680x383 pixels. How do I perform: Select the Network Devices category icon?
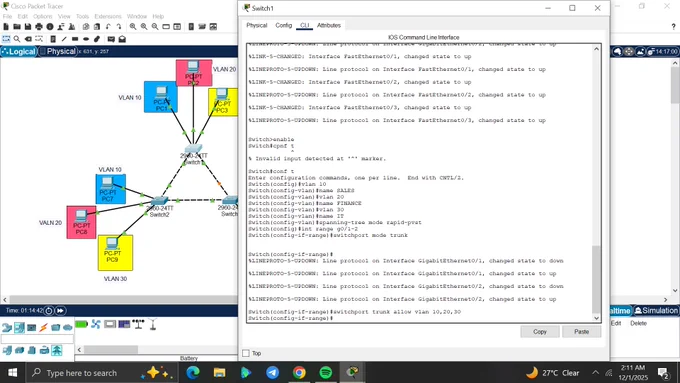(7, 327)
